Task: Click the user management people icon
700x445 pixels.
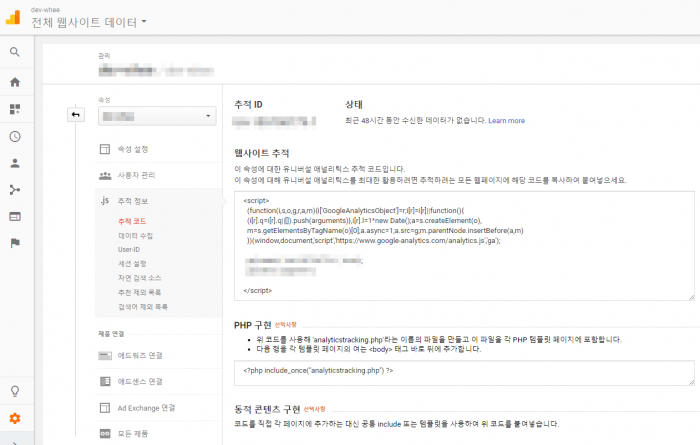Action: click(x=105, y=175)
